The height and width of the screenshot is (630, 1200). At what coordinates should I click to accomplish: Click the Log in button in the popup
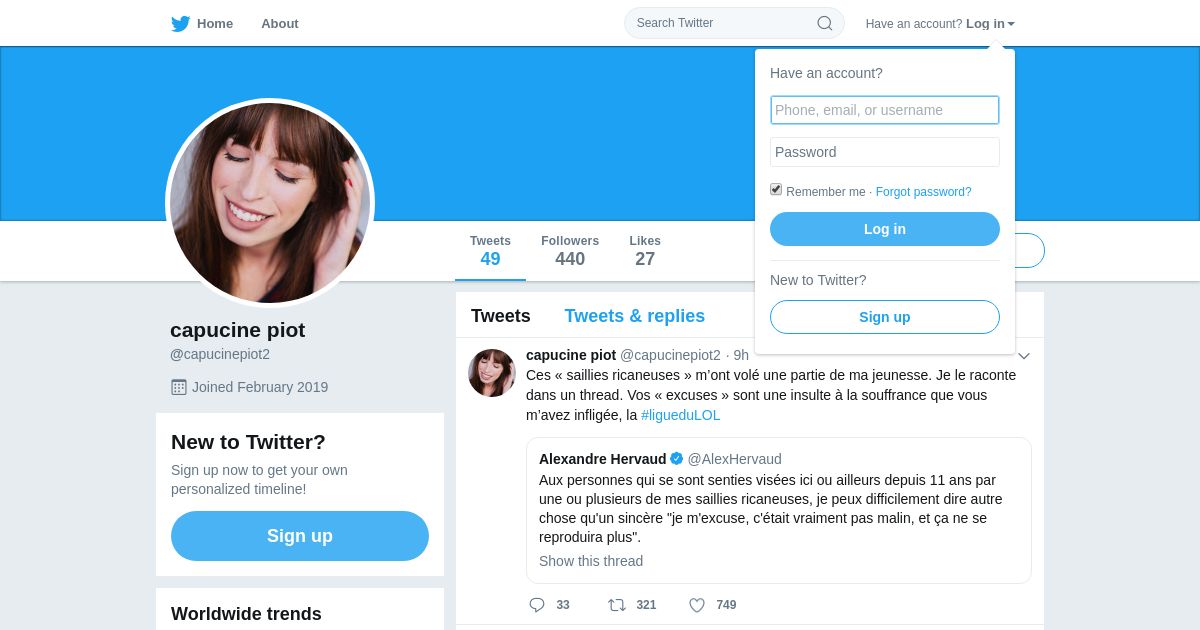point(885,229)
